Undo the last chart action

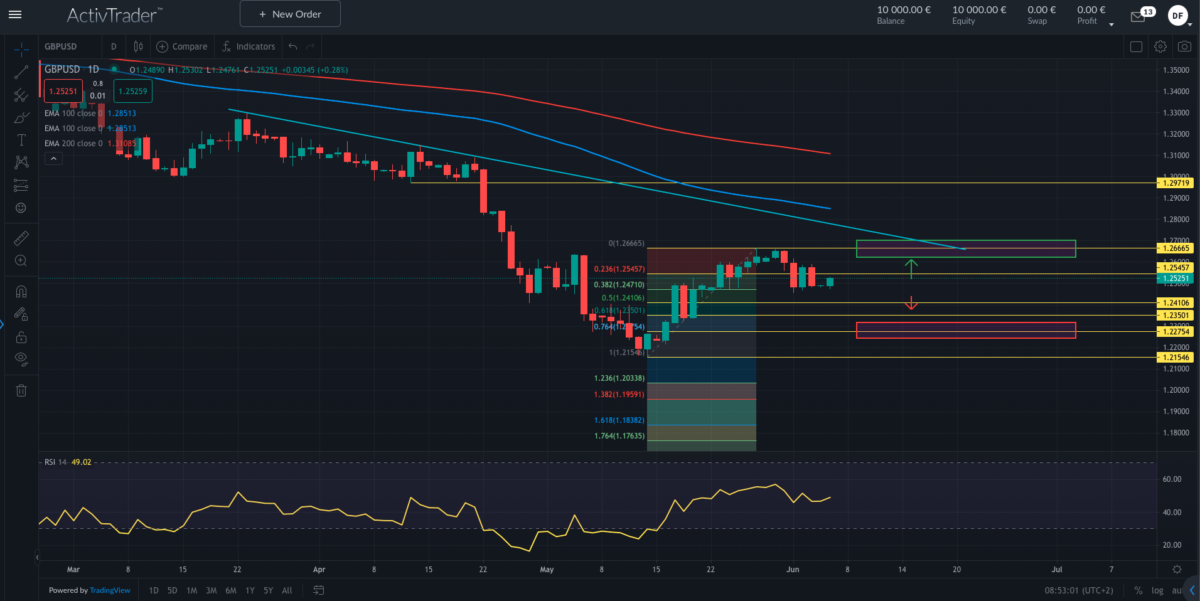(292, 46)
